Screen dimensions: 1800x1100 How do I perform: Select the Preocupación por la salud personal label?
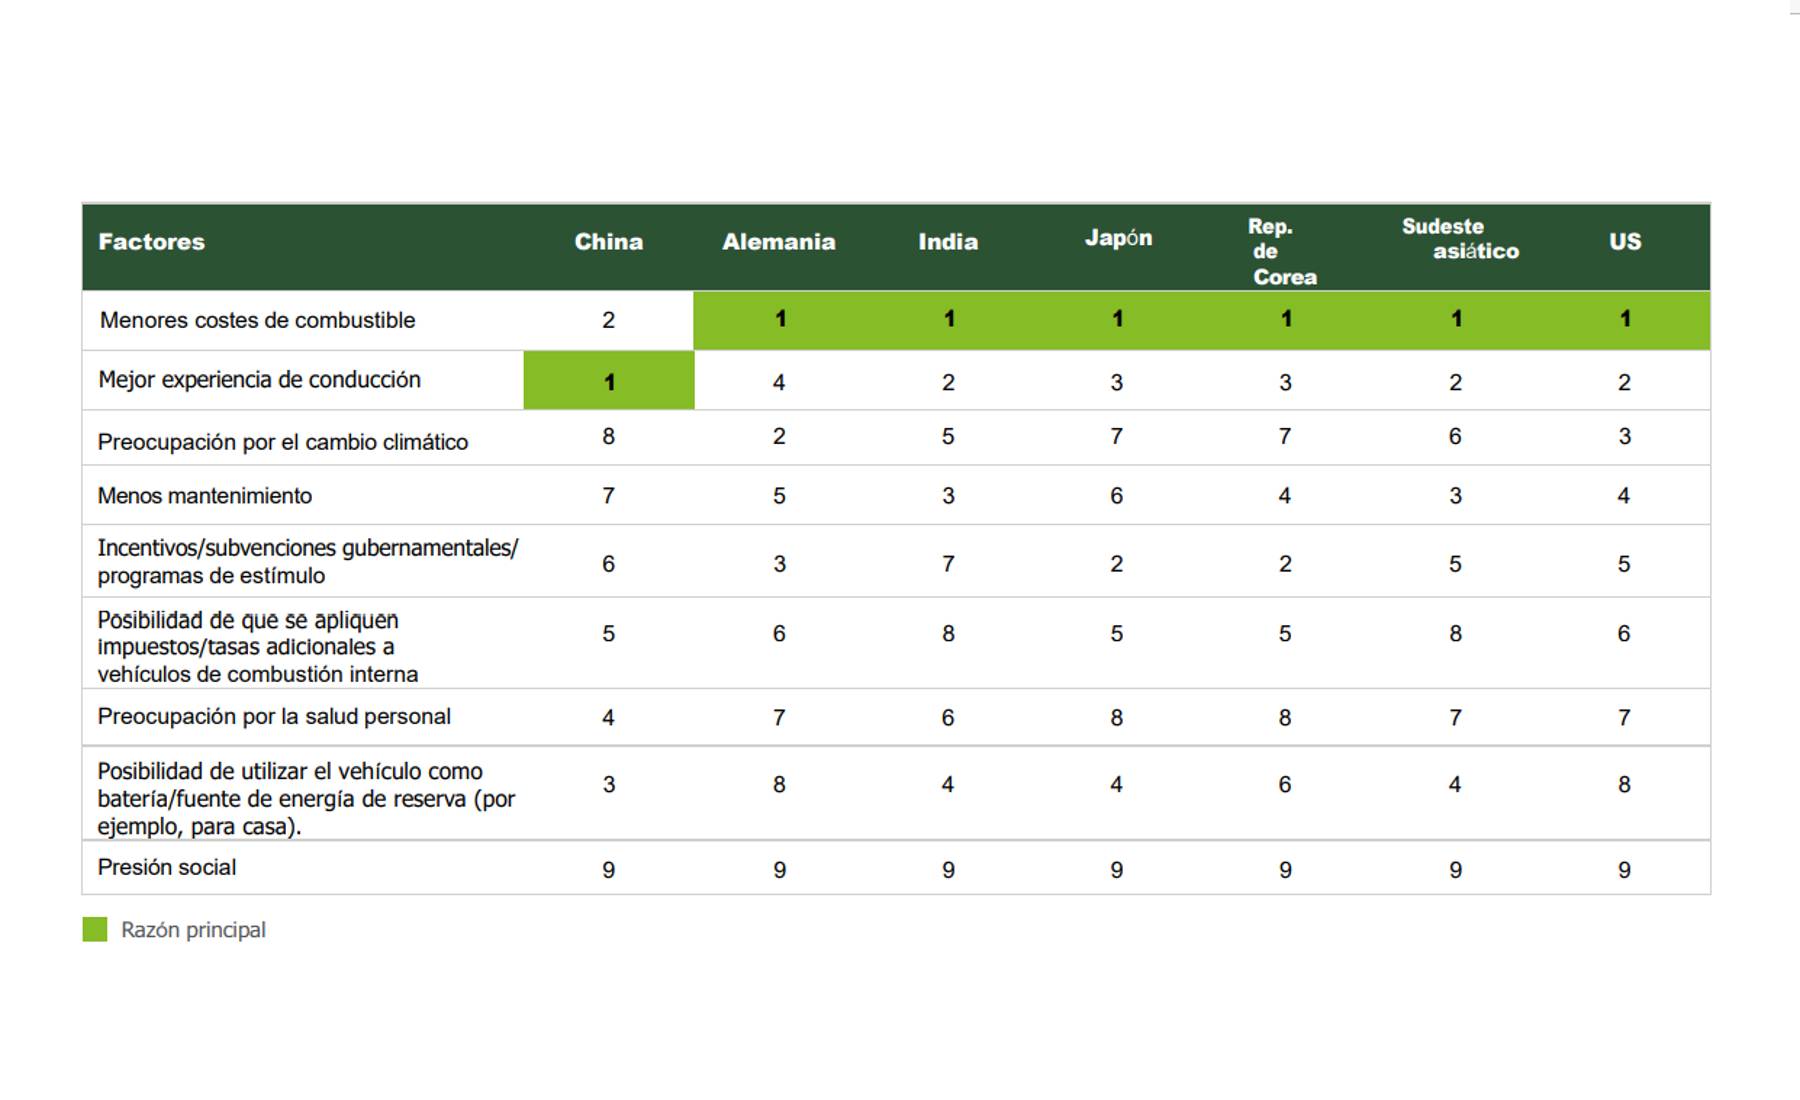[x=274, y=717]
